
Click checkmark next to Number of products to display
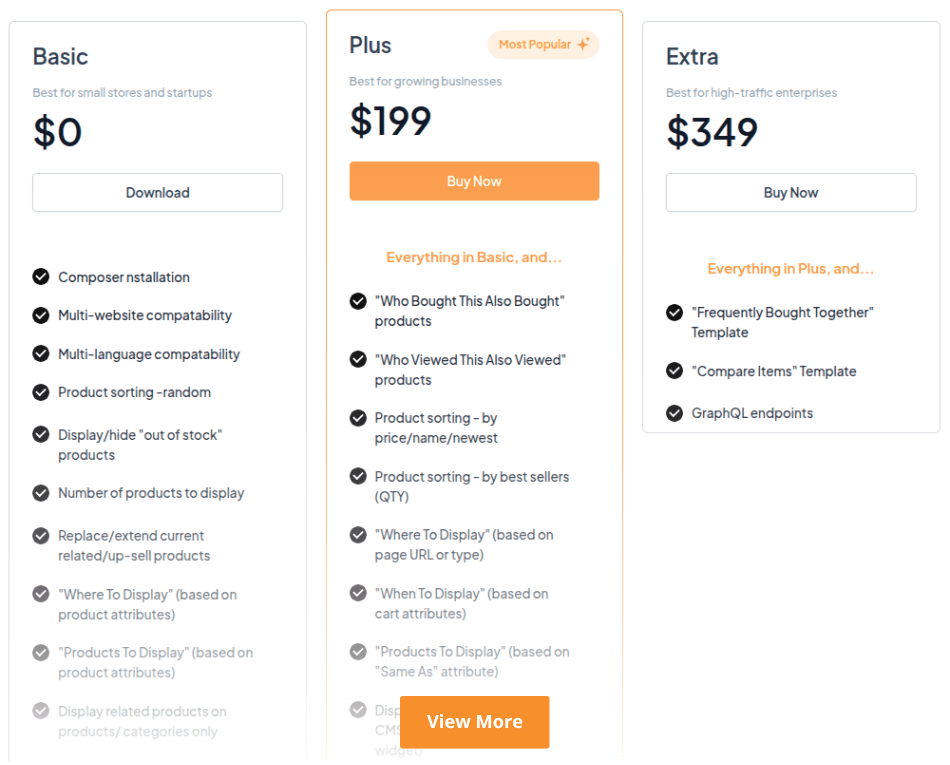point(41,493)
